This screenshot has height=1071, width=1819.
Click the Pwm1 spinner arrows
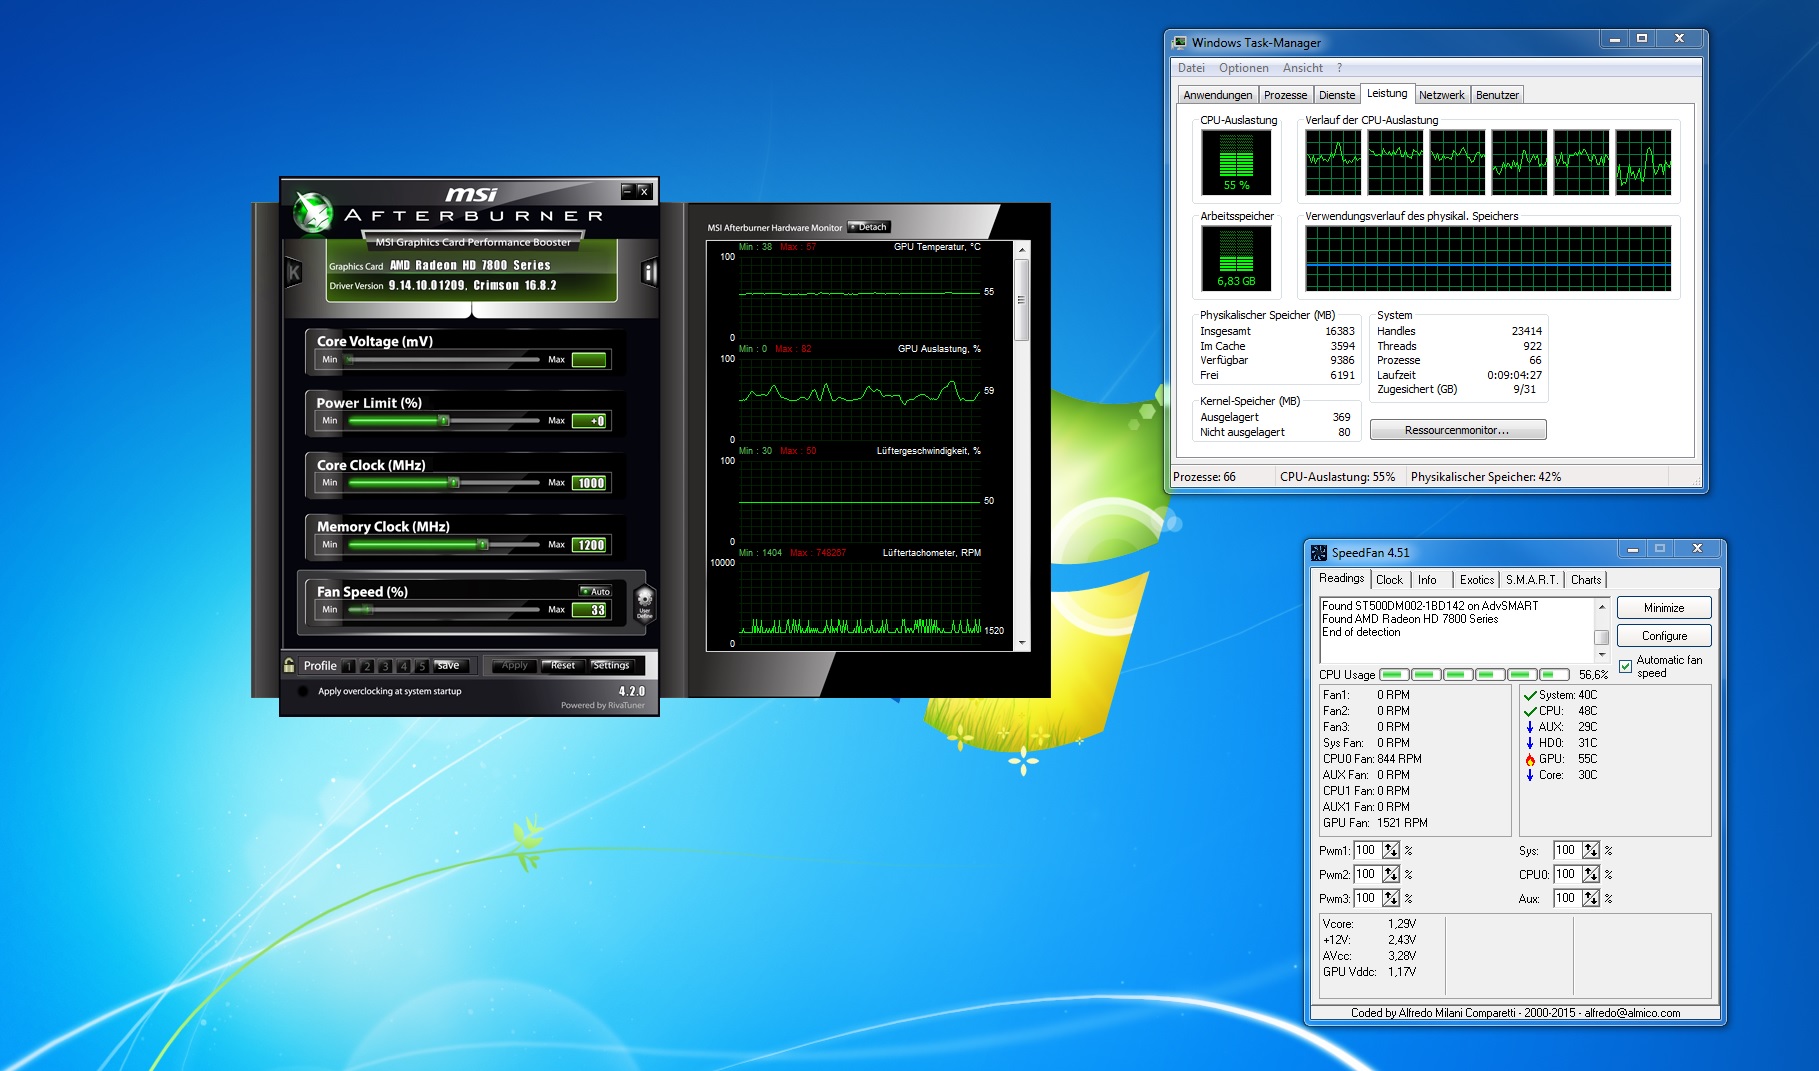(1390, 850)
